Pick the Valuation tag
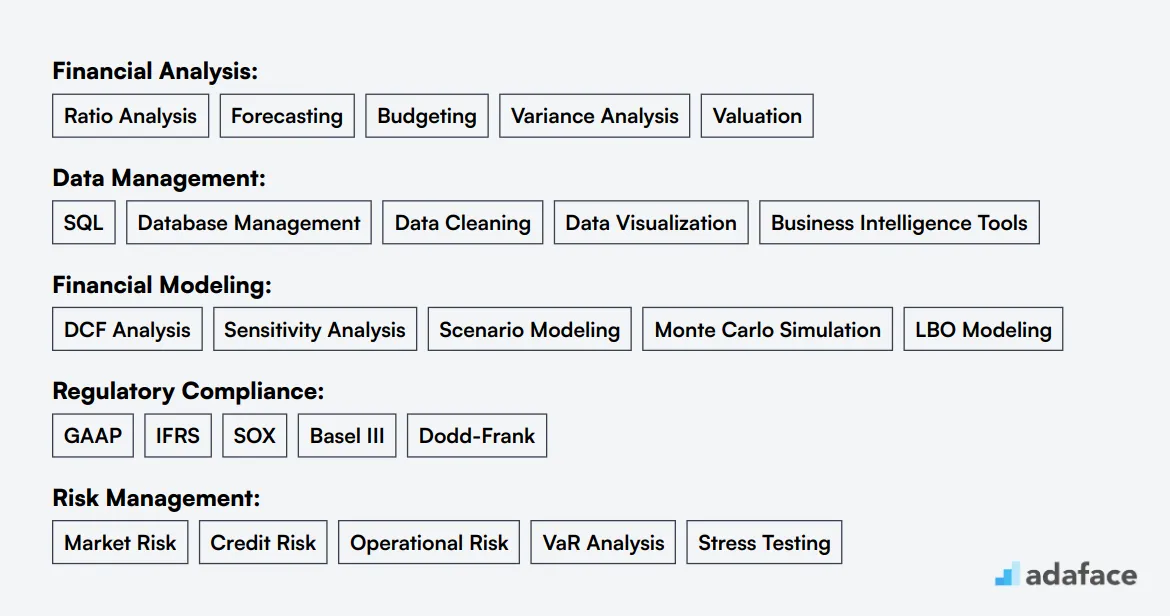This screenshot has width=1170, height=616. [x=757, y=116]
